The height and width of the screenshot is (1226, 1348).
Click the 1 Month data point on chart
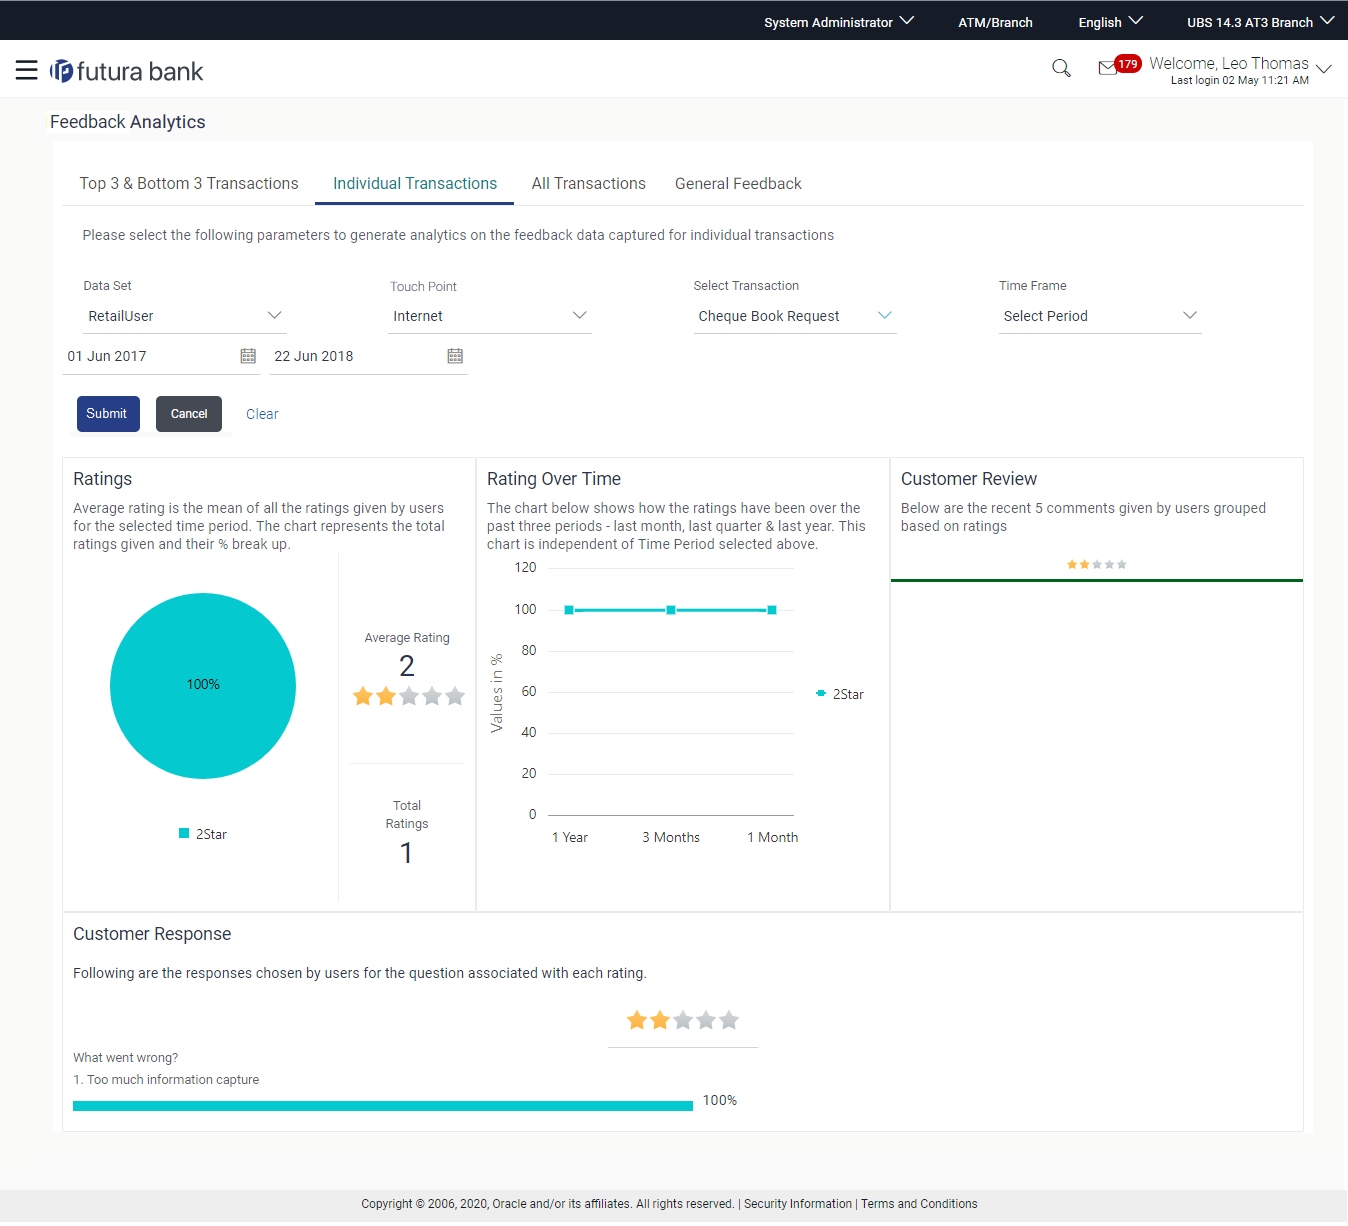tap(772, 610)
